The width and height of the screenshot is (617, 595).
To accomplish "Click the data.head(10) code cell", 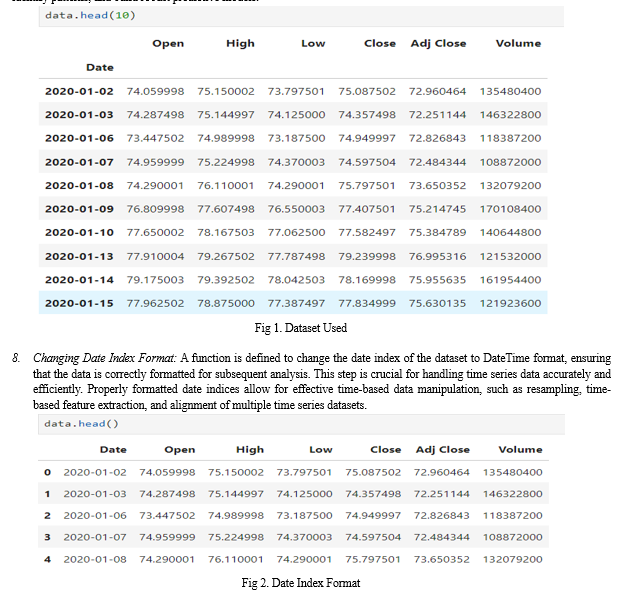I will pos(301,16).
